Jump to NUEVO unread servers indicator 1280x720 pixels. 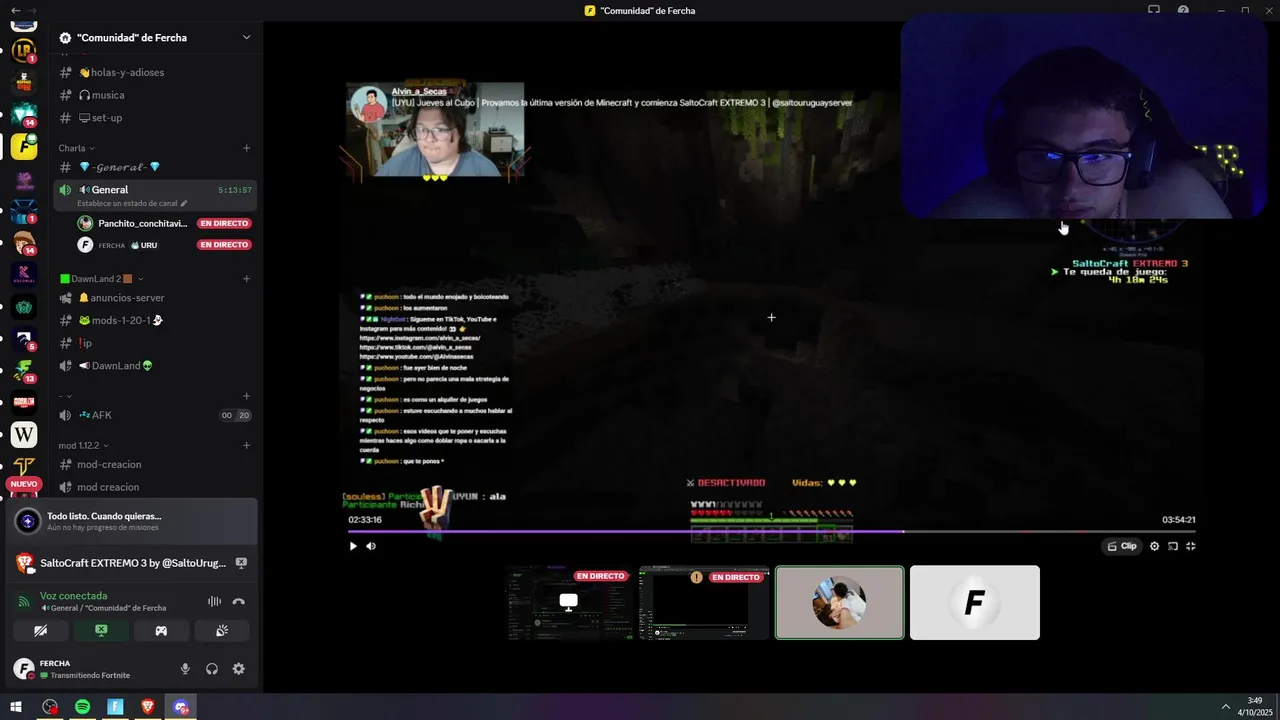(23, 484)
